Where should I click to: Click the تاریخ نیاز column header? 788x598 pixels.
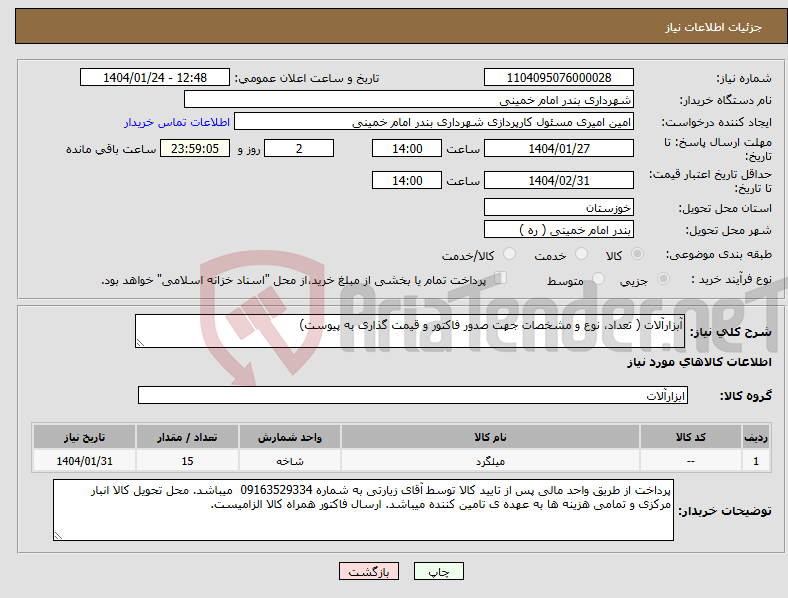coord(84,437)
